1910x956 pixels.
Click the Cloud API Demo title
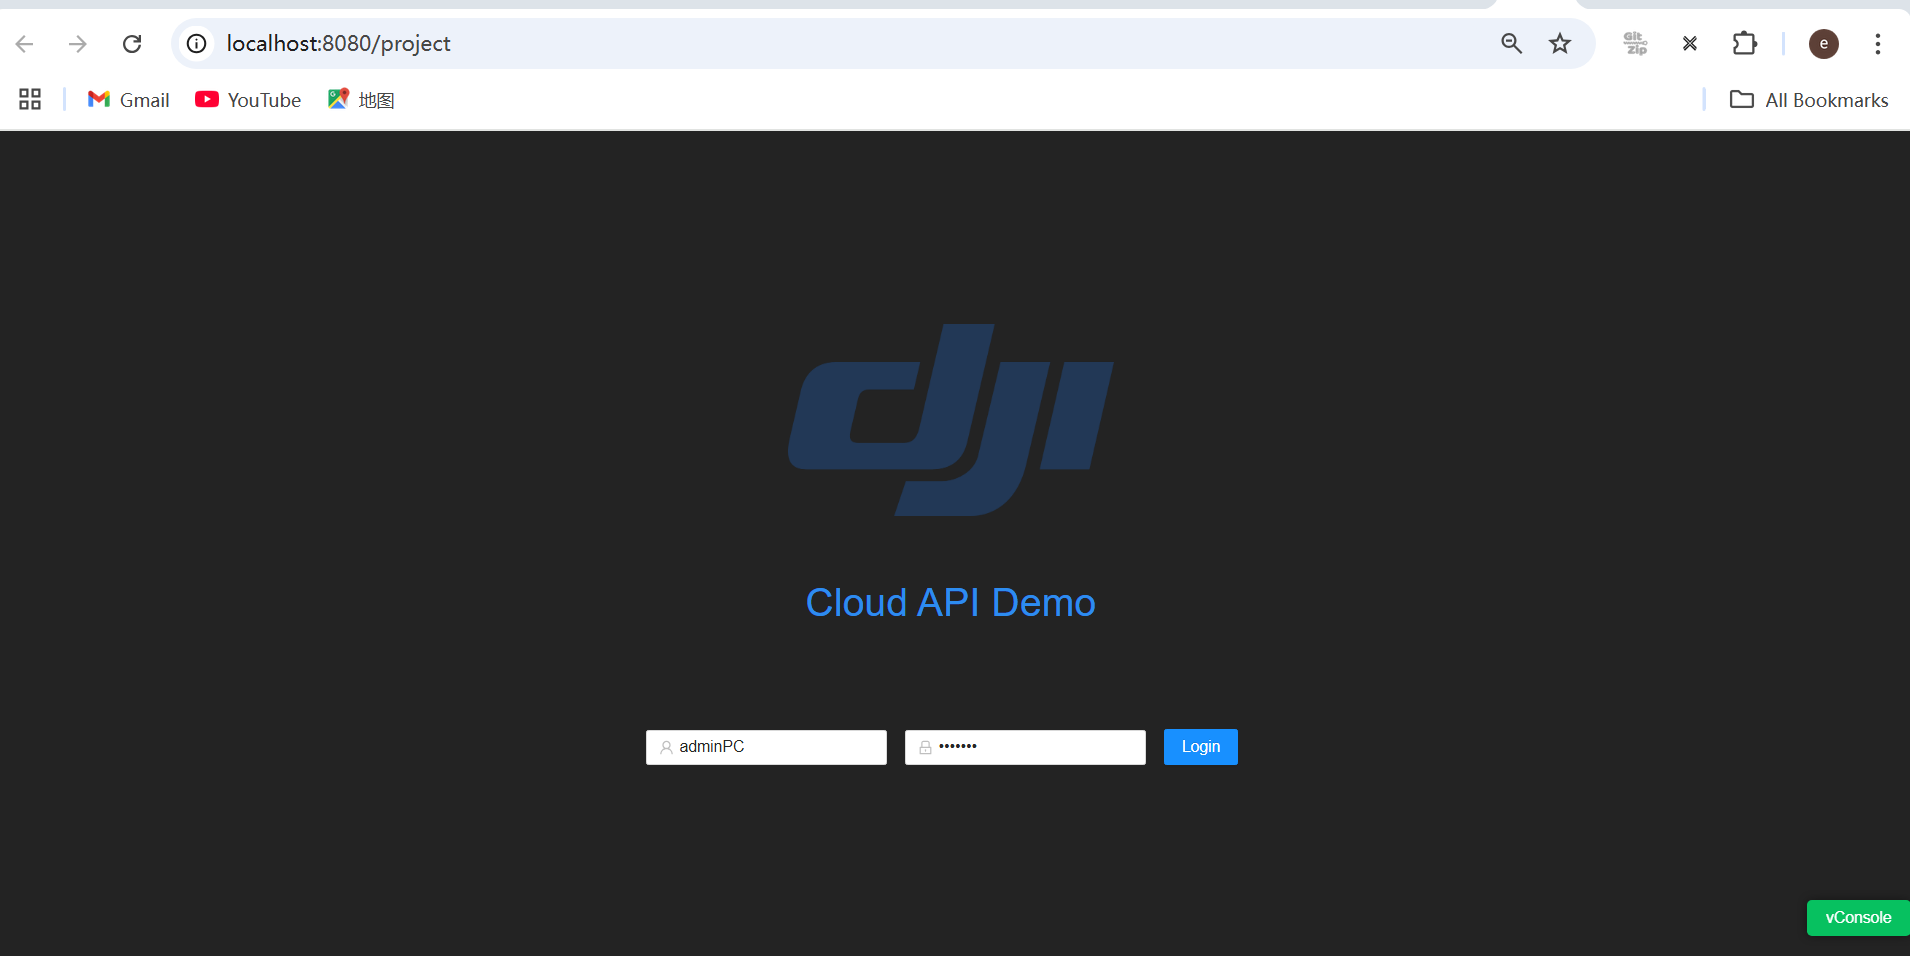point(951,603)
